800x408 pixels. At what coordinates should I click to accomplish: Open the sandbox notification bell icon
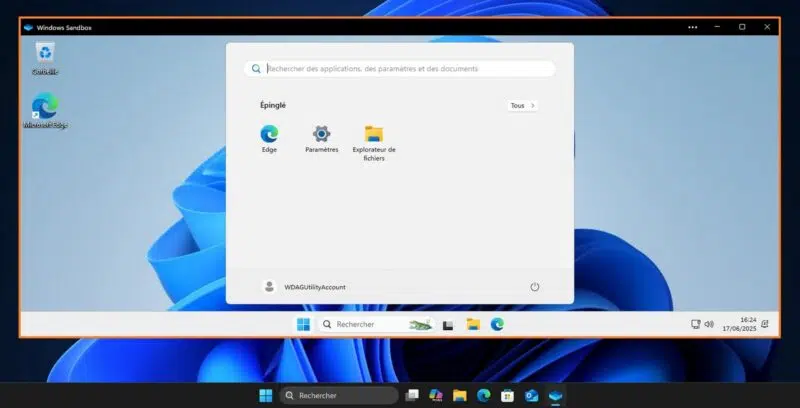765,324
